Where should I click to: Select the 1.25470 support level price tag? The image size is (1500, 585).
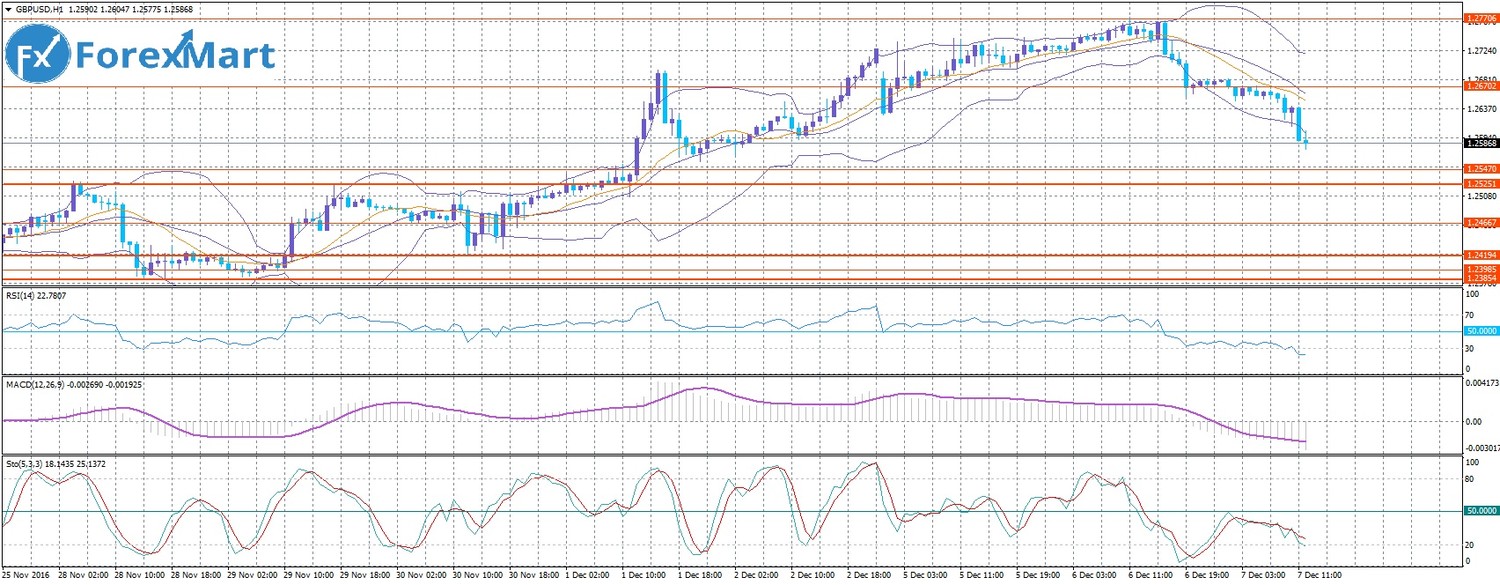tap(1479, 169)
